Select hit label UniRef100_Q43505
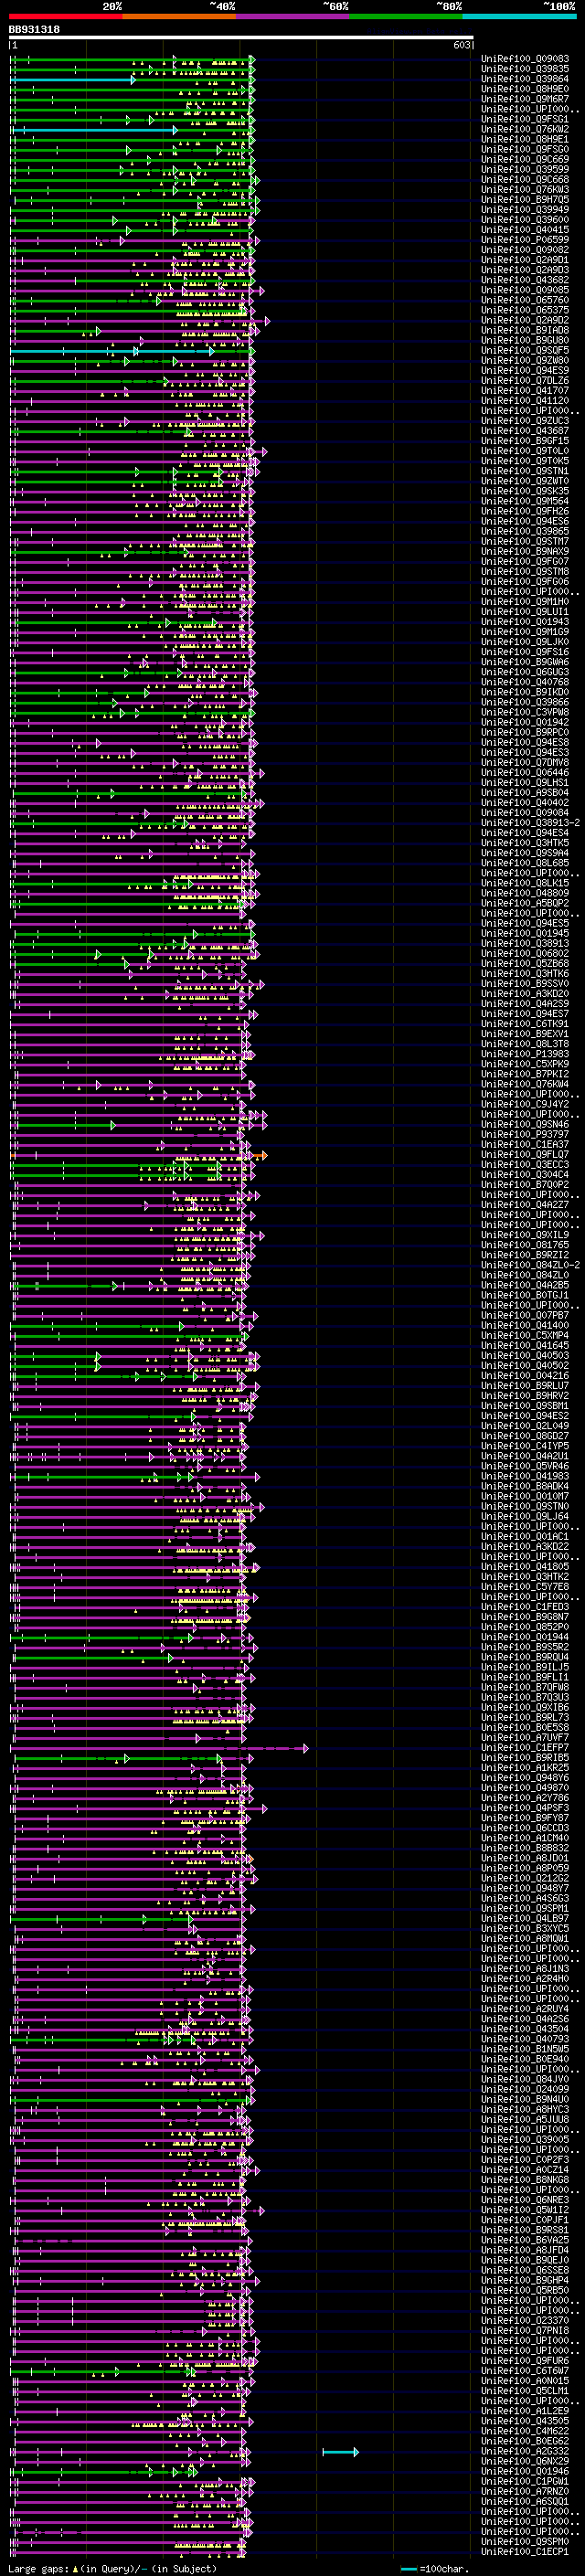585x2576 pixels. 525,2421
